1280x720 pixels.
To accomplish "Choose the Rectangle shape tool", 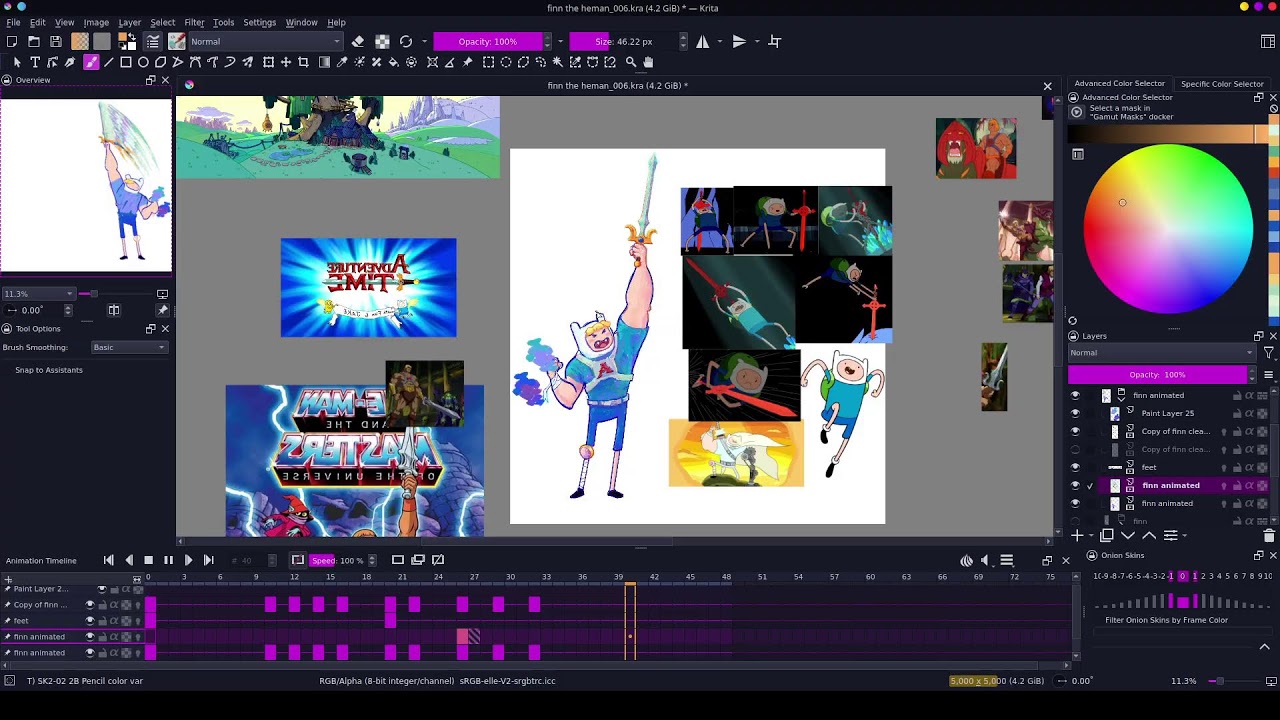I will 126,62.
